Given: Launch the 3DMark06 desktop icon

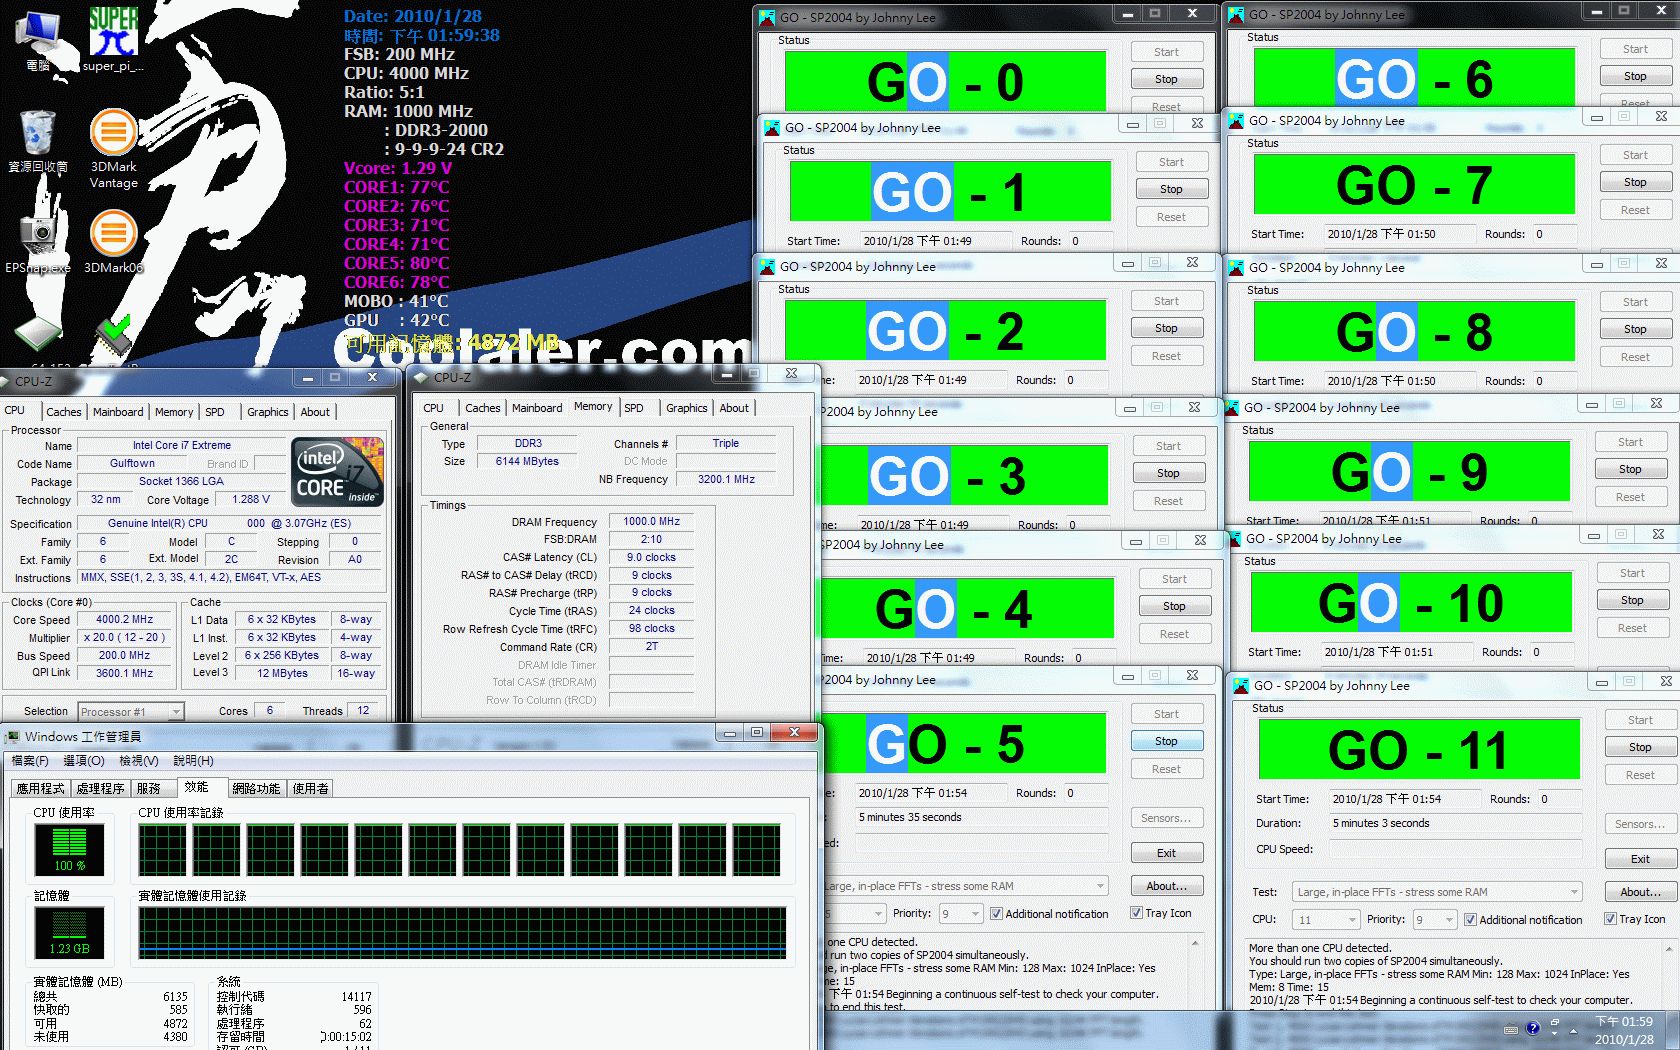Looking at the screenshot, I should 114,242.
